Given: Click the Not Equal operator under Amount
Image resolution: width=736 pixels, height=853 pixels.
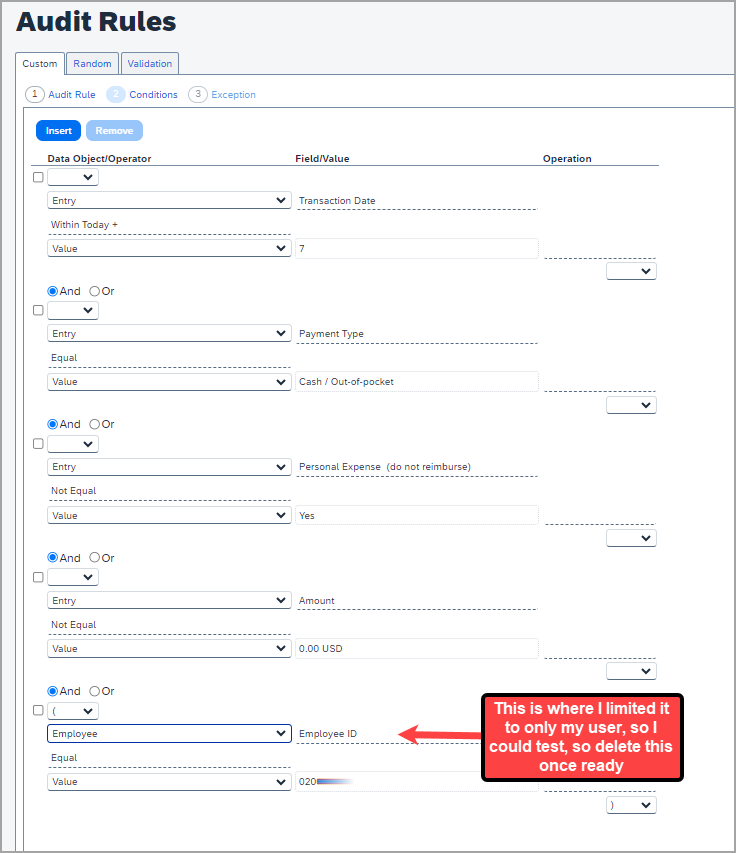Looking at the screenshot, I should 73,625.
